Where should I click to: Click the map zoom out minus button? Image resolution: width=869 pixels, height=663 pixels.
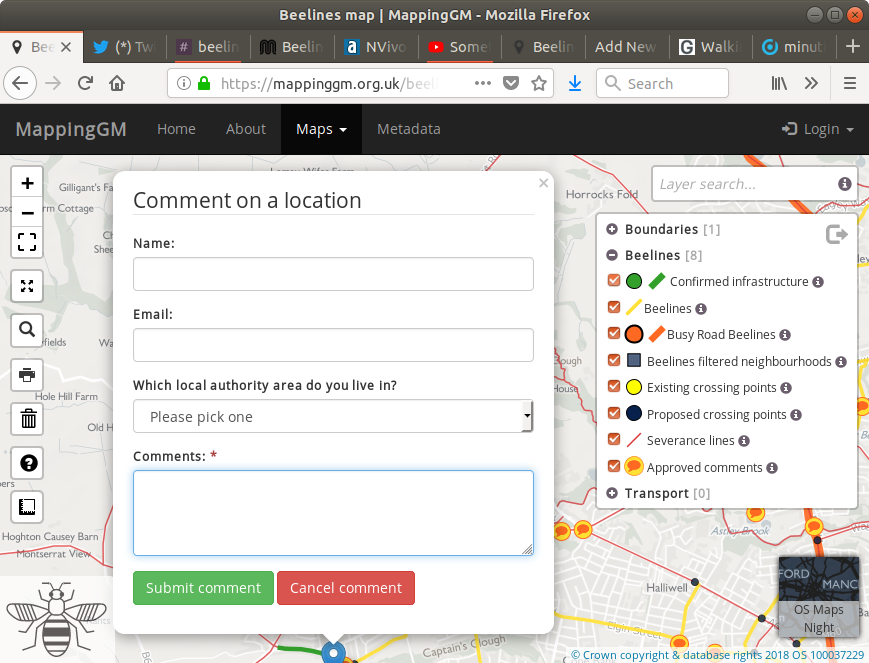(27, 212)
